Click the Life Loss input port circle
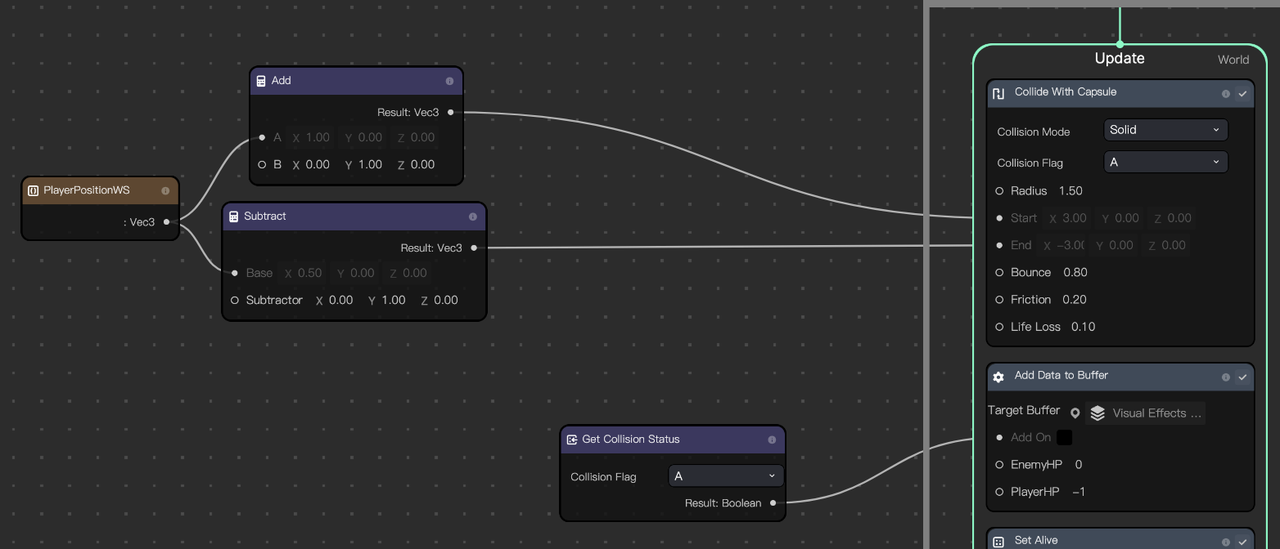 999,327
